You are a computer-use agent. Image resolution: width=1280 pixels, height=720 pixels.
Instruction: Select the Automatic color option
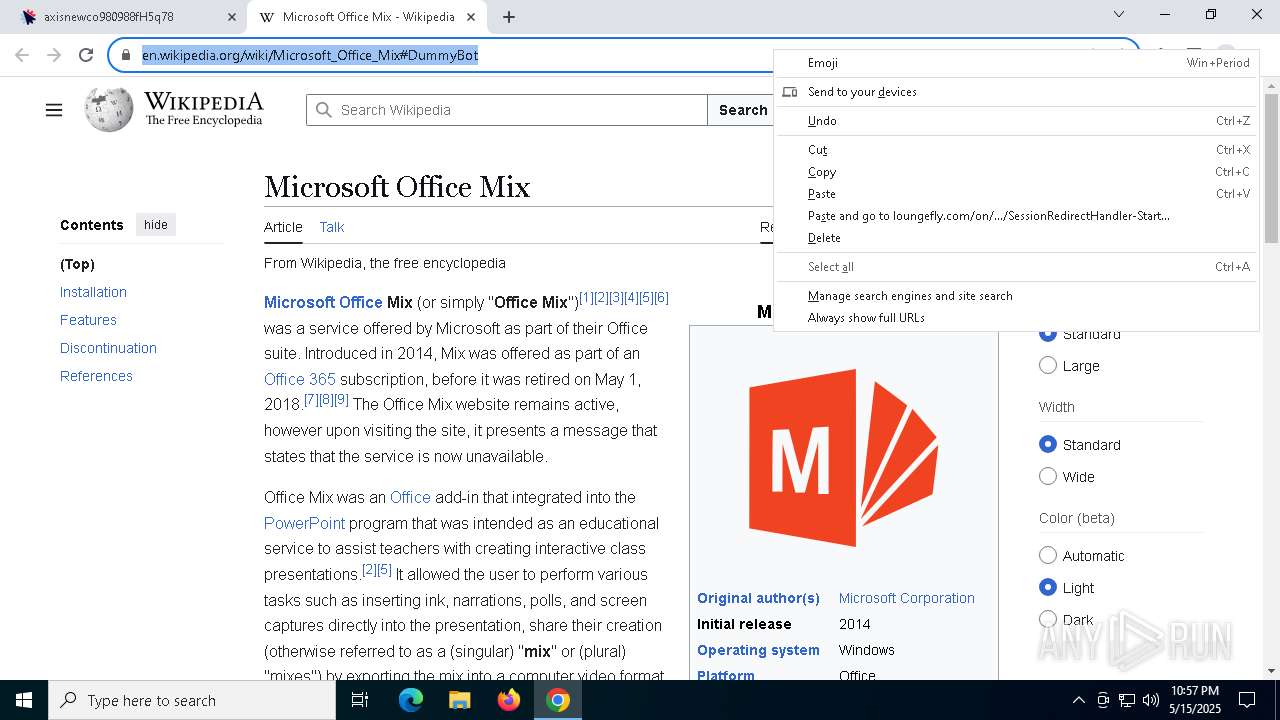[1048, 556]
